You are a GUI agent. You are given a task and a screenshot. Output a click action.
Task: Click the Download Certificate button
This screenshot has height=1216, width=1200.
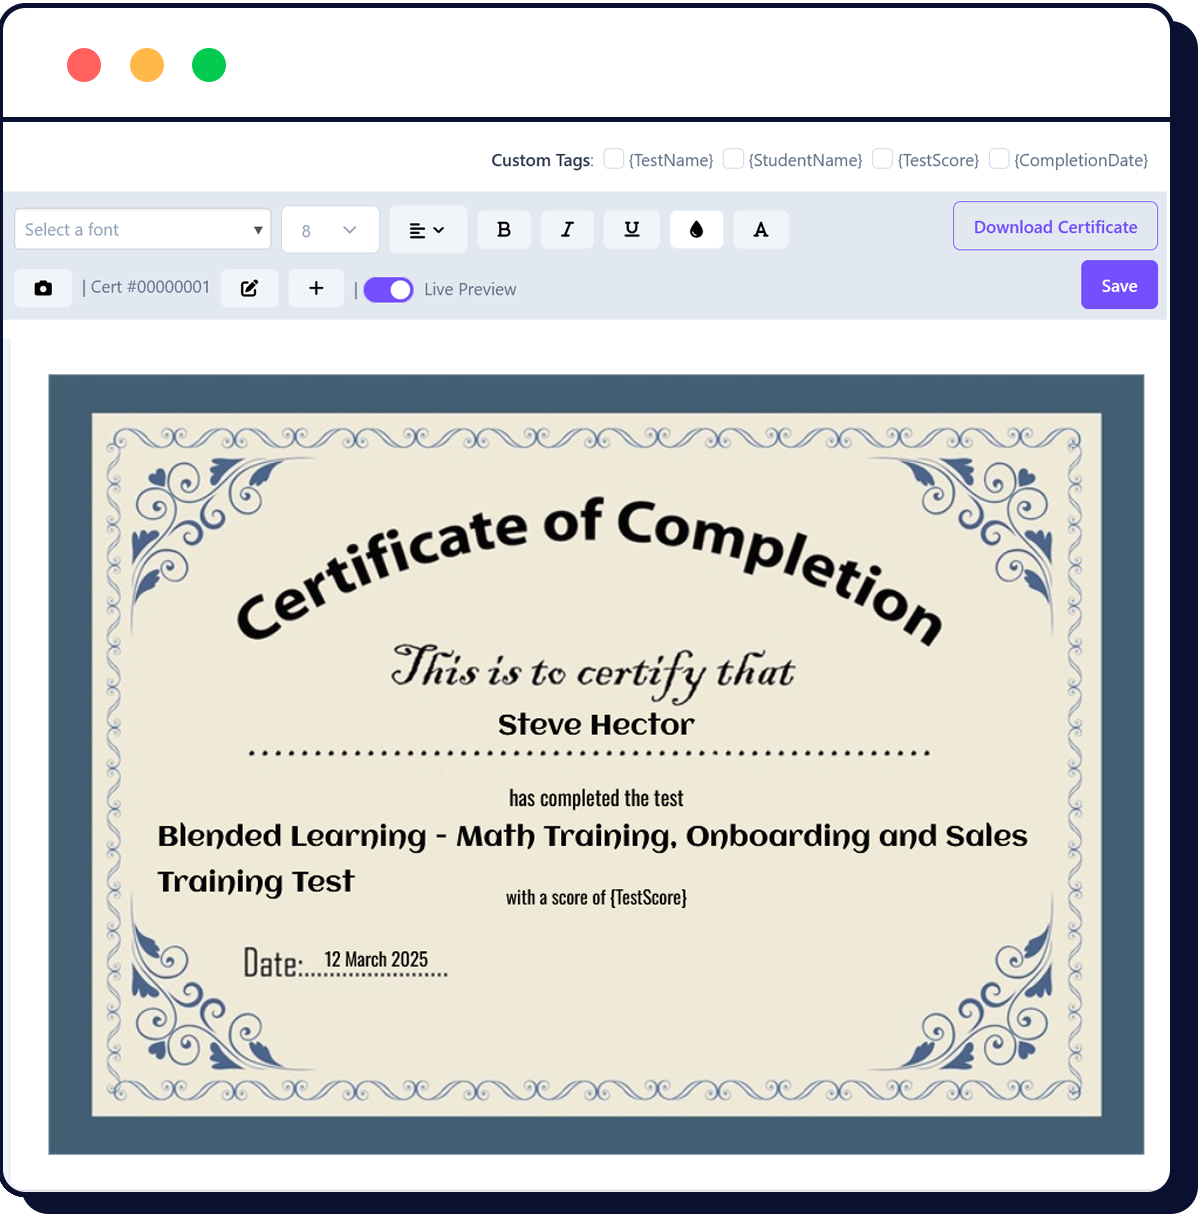point(1055,227)
